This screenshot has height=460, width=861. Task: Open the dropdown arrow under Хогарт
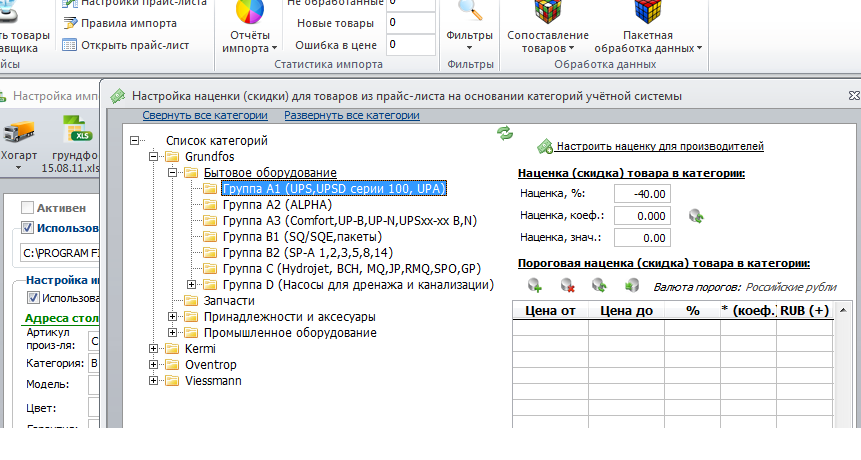(18, 167)
